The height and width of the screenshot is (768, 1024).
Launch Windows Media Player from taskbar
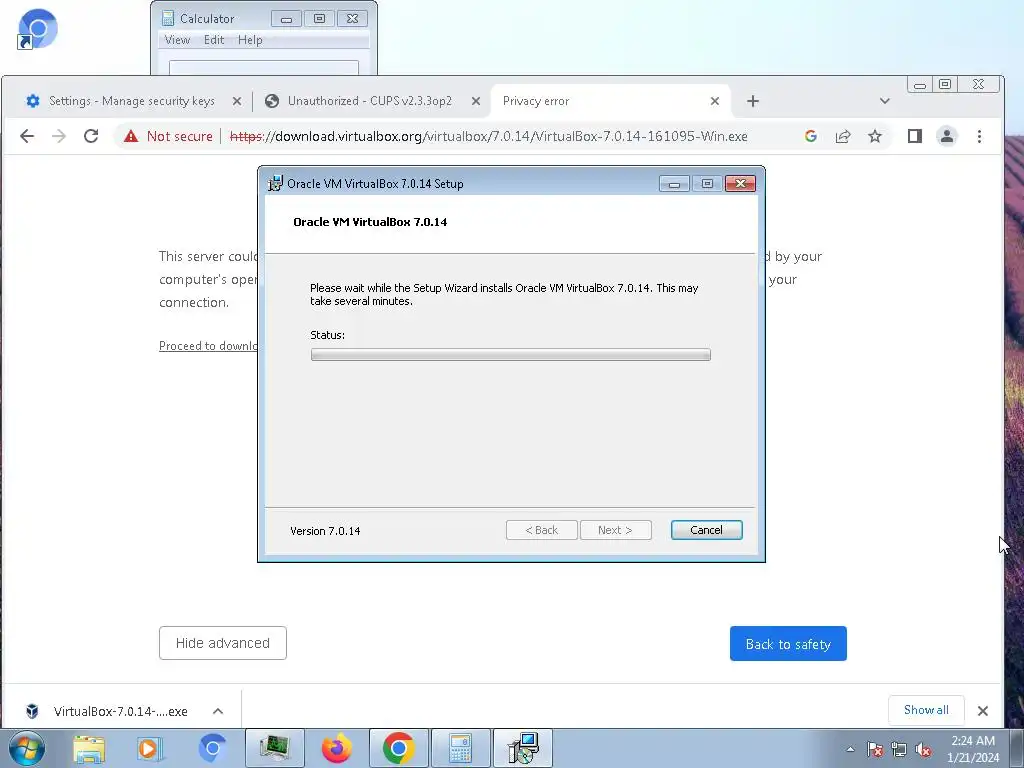[x=150, y=748]
